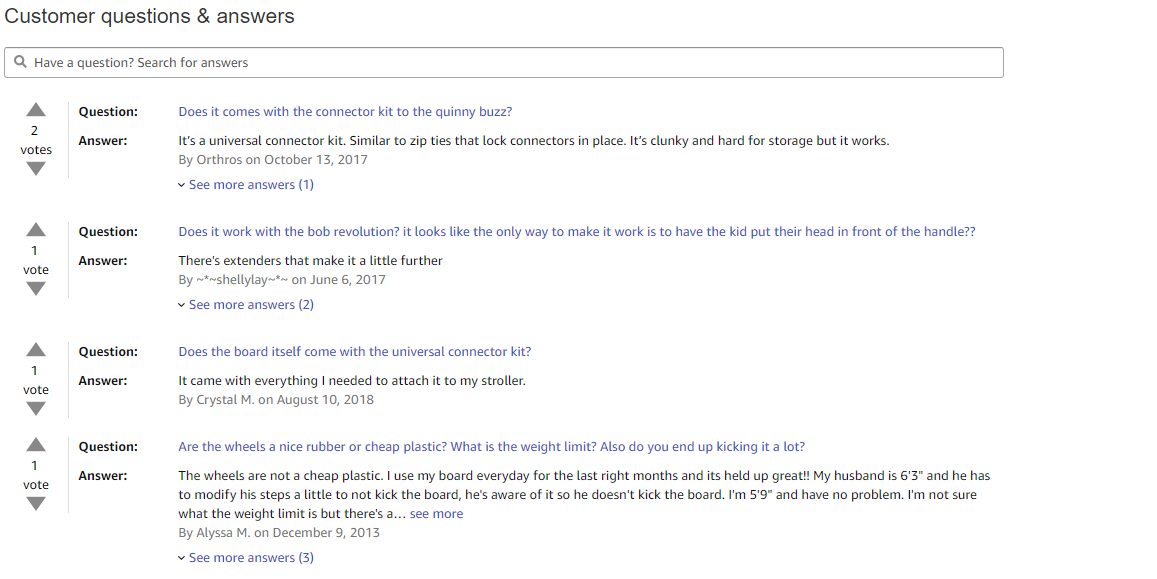Open question about wheels and weight limit
Viewport: 1157px width, 579px height.
[x=491, y=447]
